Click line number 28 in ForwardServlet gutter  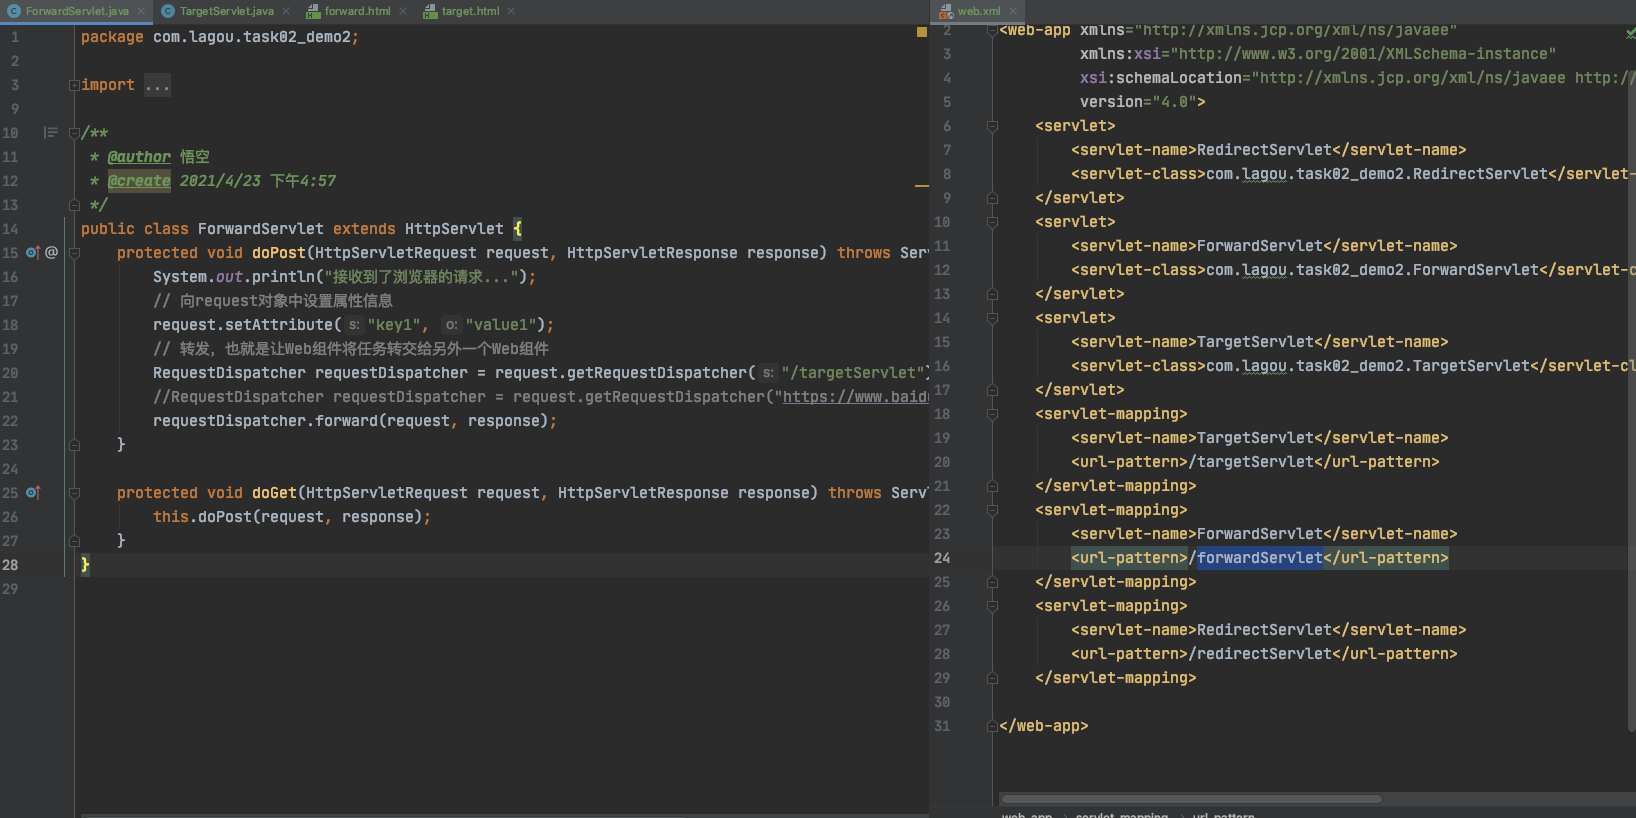click(x=10, y=565)
